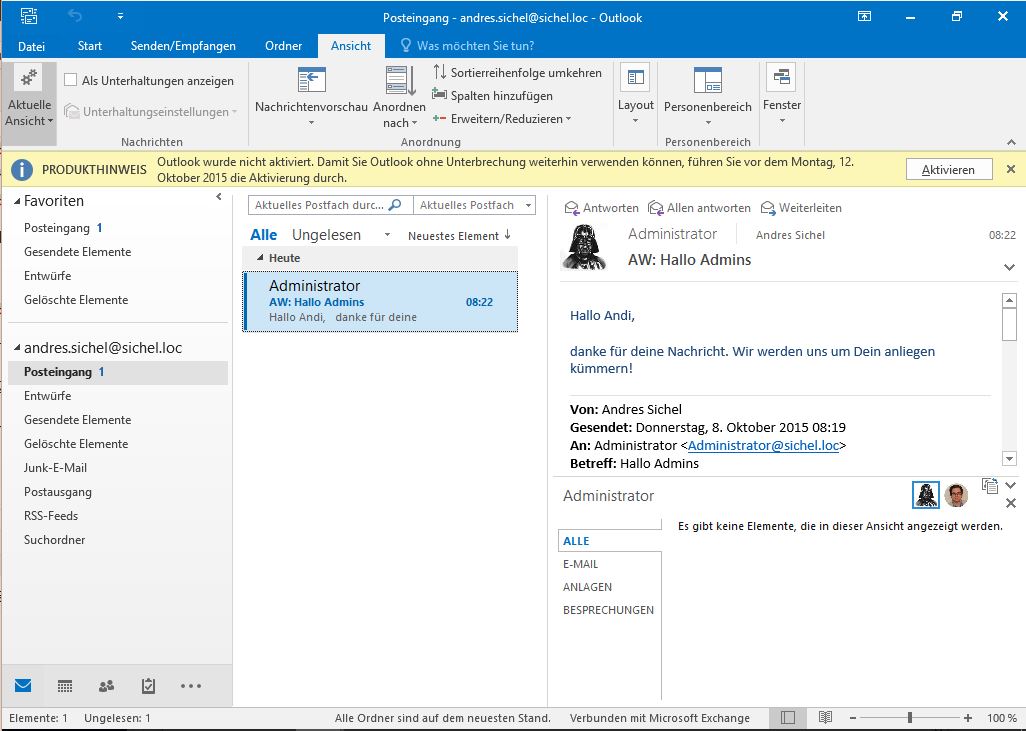Open the Tasks view in navigation bar
The height and width of the screenshot is (731, 1026).
[149, 685]
